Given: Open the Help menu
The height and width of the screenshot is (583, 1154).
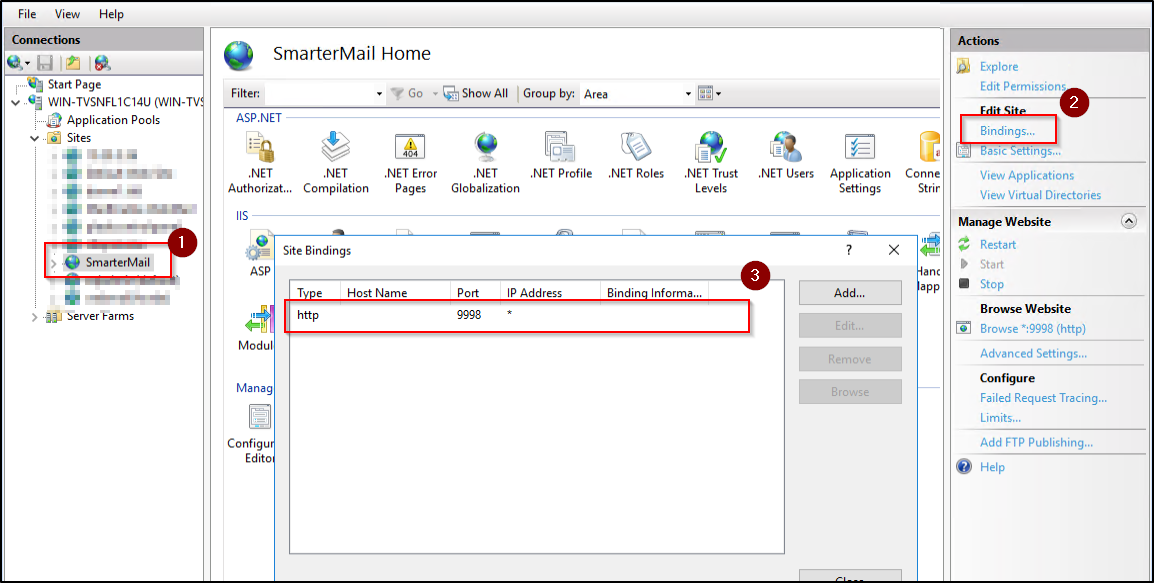Looking at the screenshot, I should tap(112, 14).
